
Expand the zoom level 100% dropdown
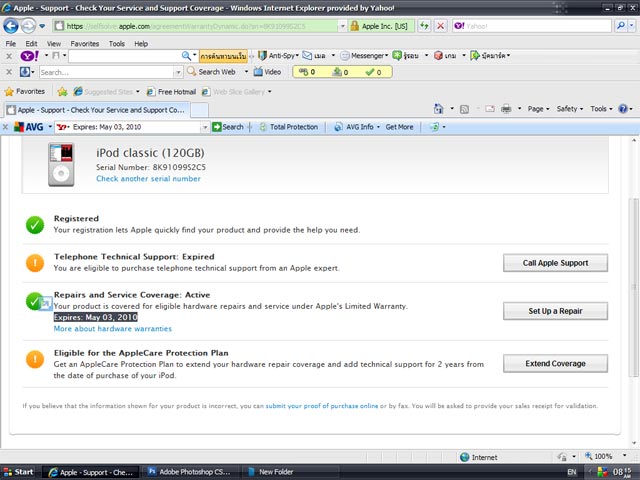[x=624, y=455]
